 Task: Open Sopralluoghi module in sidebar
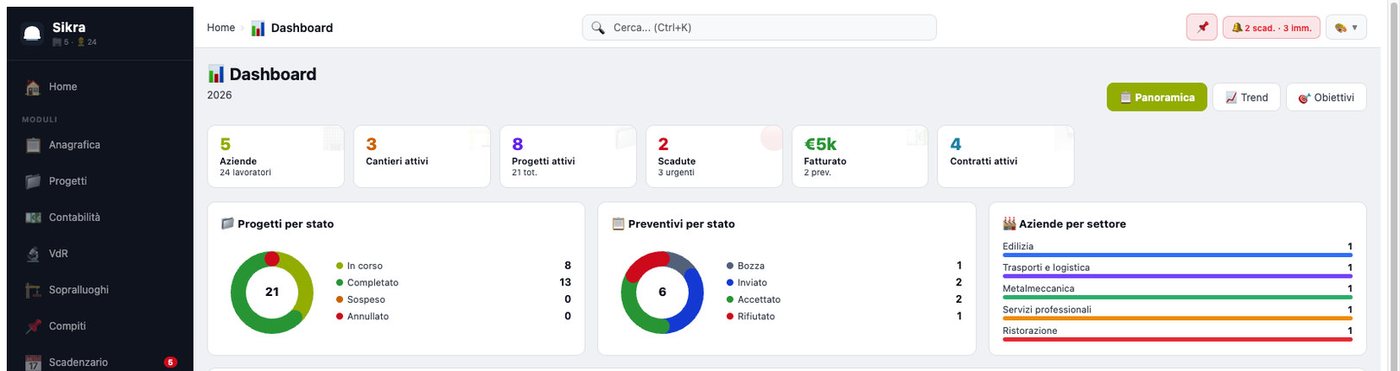tap(100, 290)
